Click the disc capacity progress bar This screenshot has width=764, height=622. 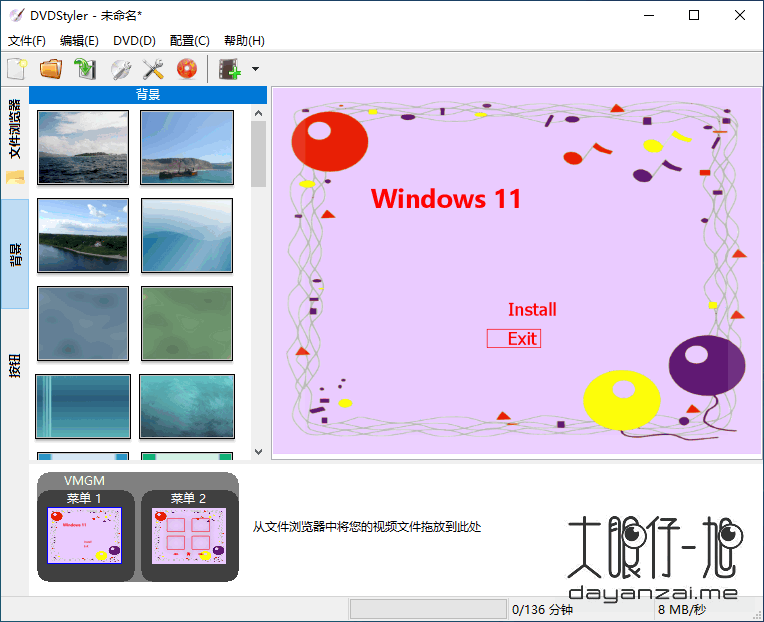click(428, 609)
